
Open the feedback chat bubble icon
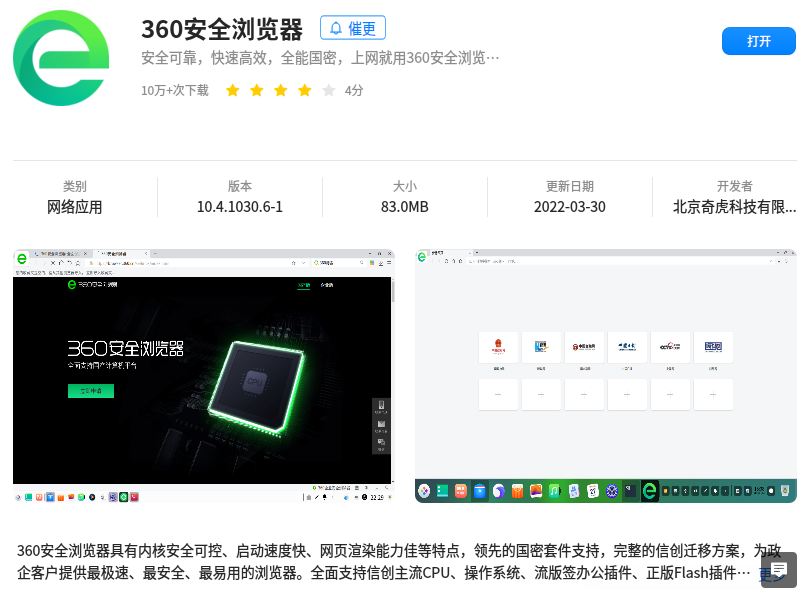[x=779, y=570]
